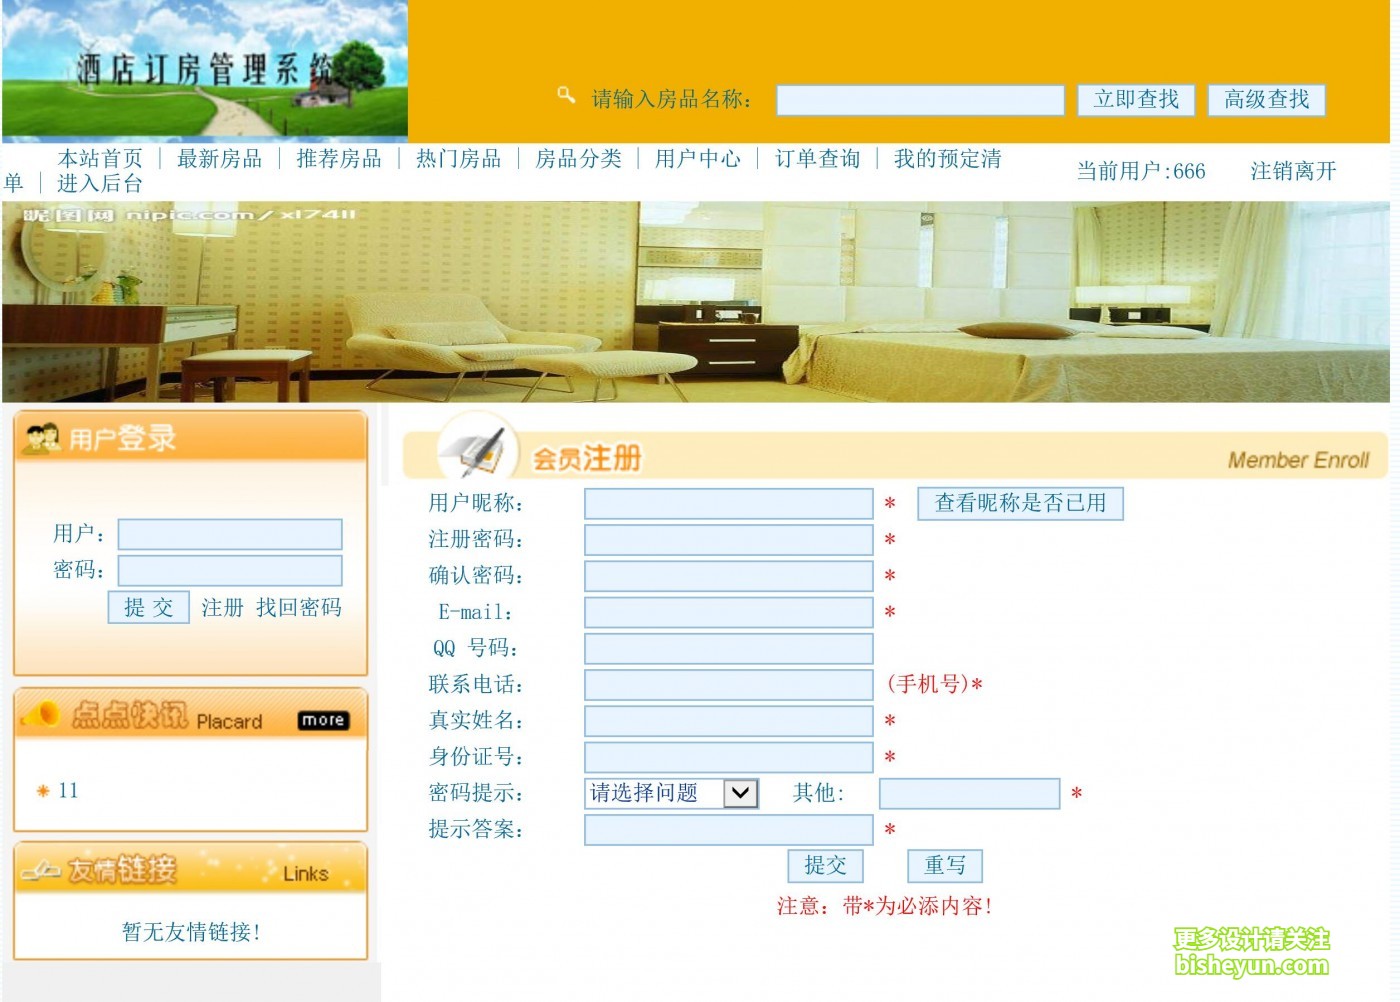Click 注销离开 to log out
Viewport: 1400px width, 1002px height.
[x=1292, y=170]
